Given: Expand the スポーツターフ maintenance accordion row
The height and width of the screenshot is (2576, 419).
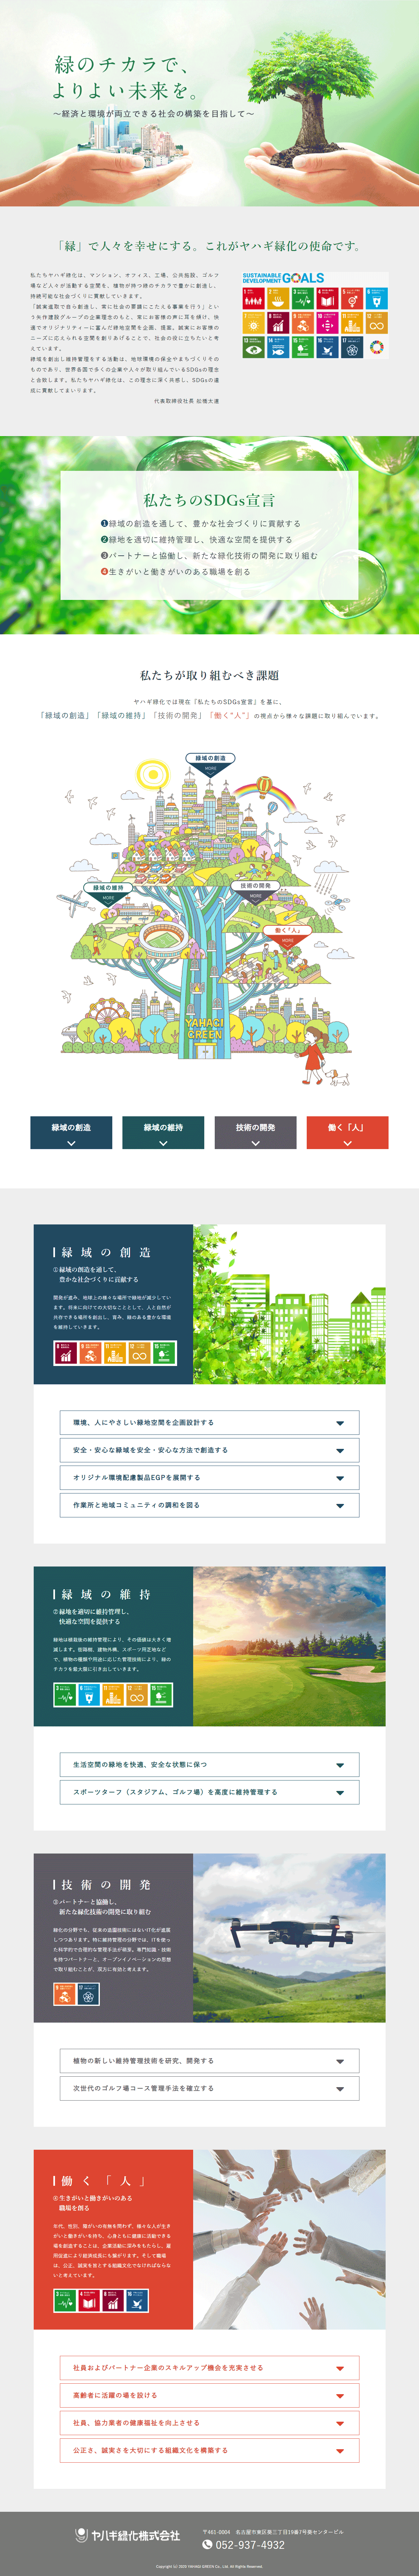Looking at the screenshot, I should point(209,1792).
